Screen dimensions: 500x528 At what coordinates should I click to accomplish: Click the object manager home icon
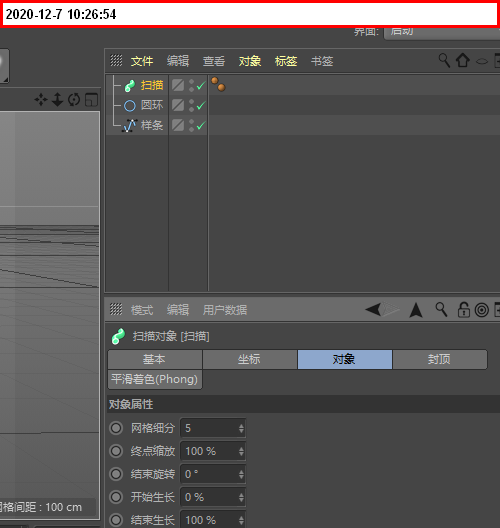point(463,61)
